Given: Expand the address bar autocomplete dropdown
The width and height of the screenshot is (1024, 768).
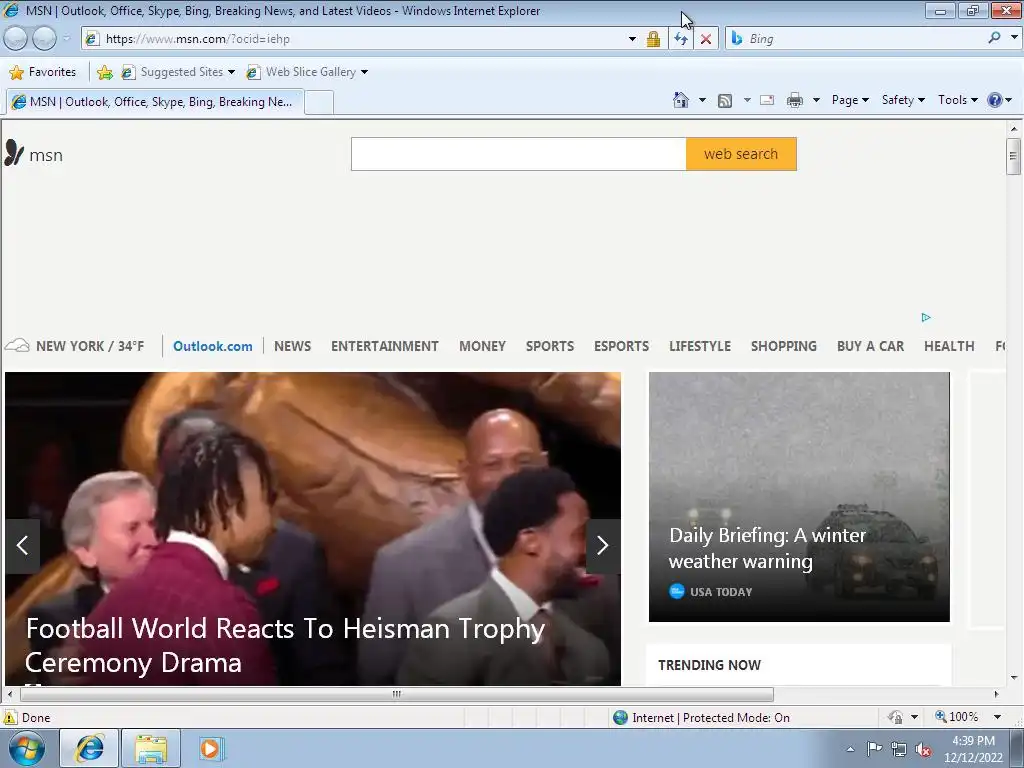Looking at the screenshot, I should click(x=632, y=39).
